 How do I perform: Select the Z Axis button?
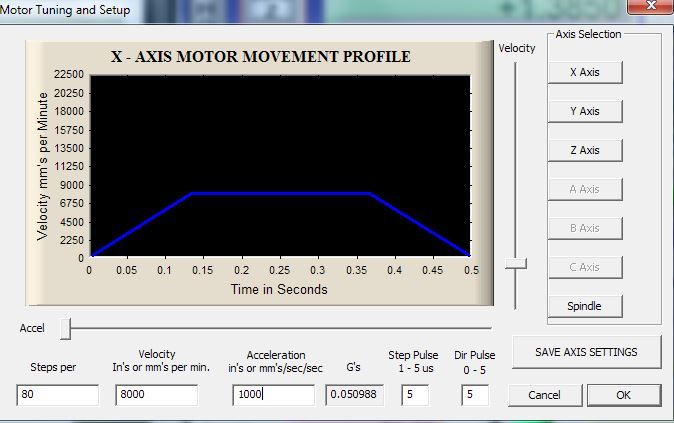coord(584,150)
